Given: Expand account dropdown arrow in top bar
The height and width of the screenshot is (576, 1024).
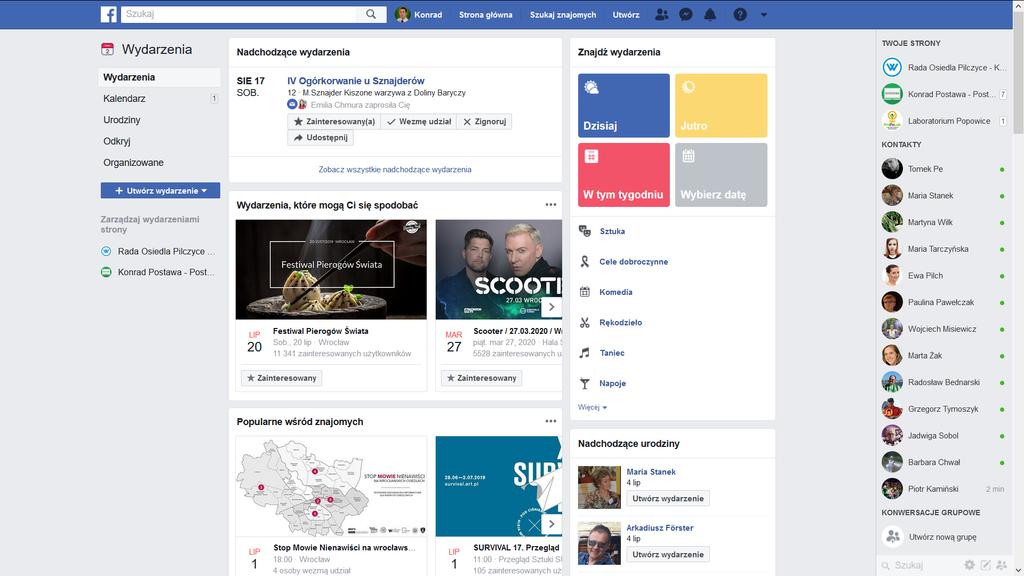Looking at the screenshot, I should tap(763, 14).
